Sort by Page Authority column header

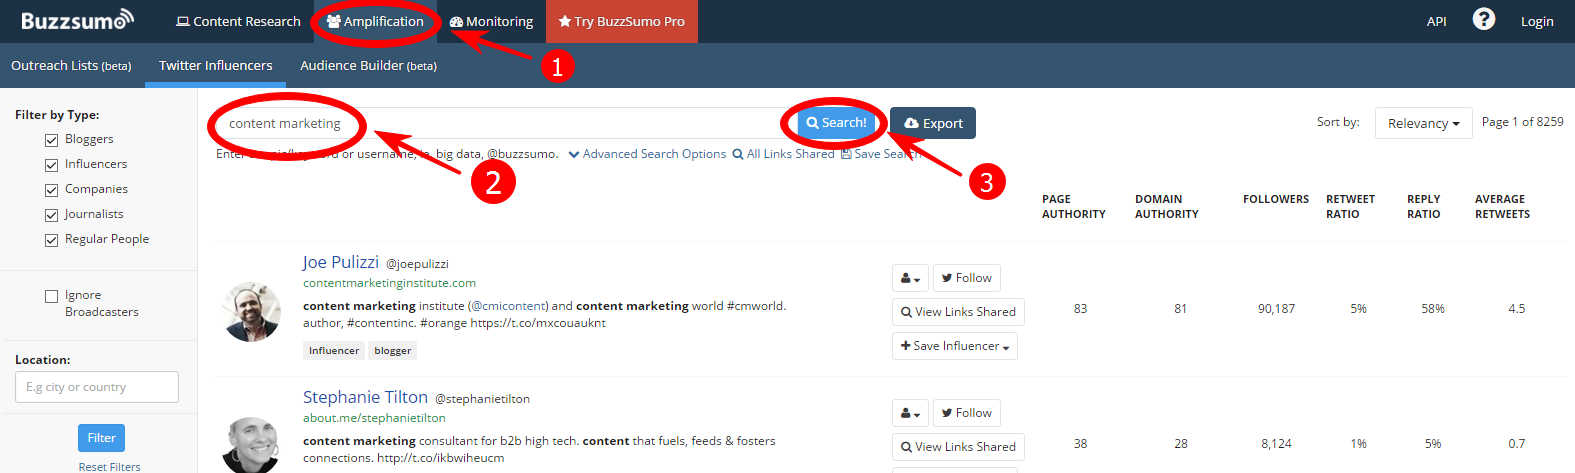[x=1073, y=207]
